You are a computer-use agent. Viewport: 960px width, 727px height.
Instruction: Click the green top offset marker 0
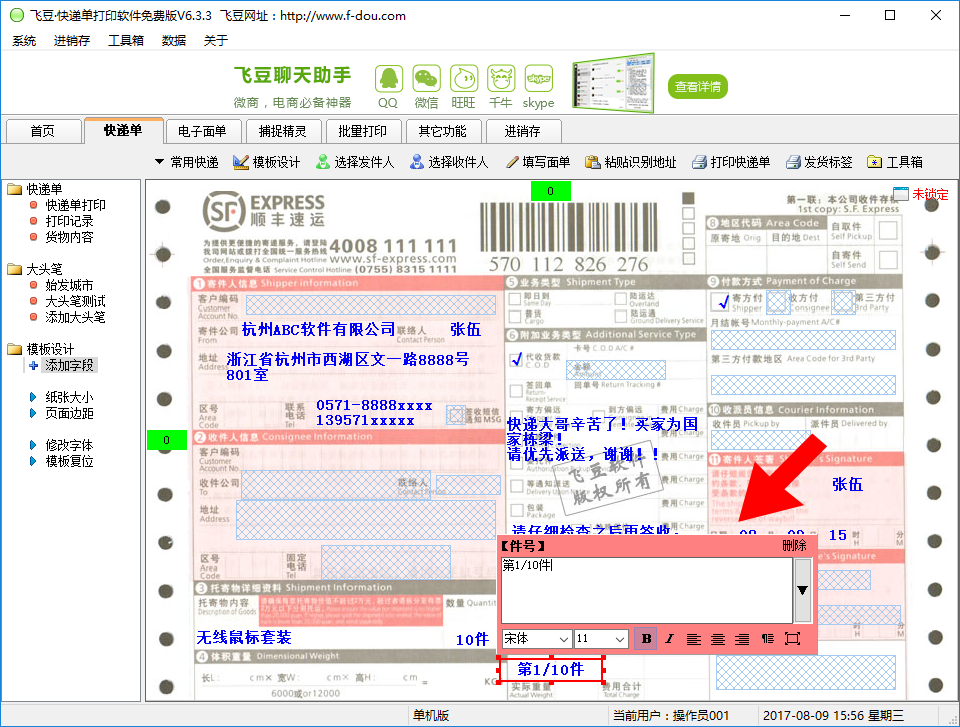pyautogui.click(x=550, y=191)
